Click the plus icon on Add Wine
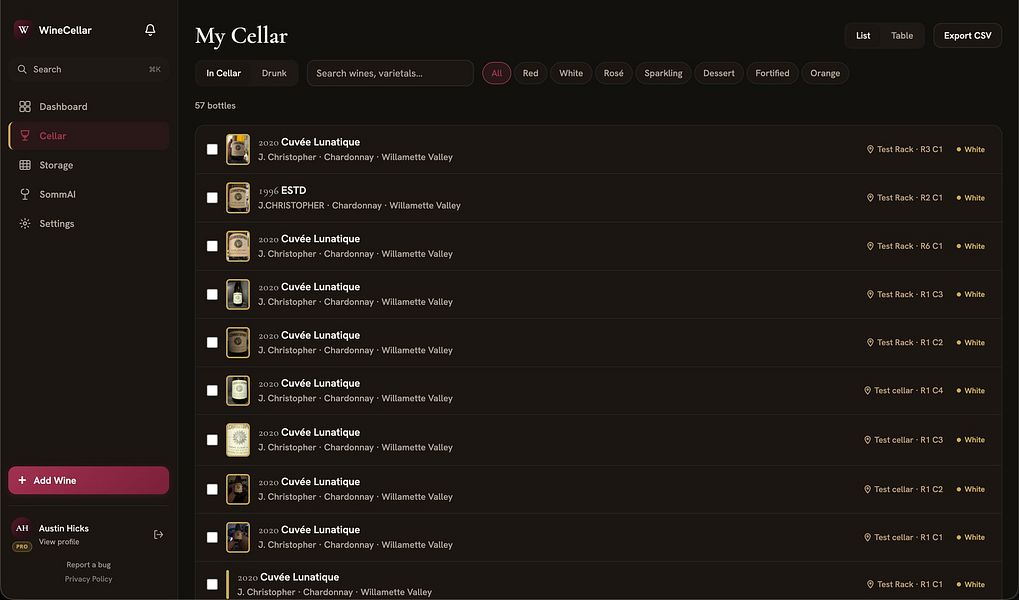Viewport: 1019px width, 600px height. pyautogui.click(x=22, y=480)
